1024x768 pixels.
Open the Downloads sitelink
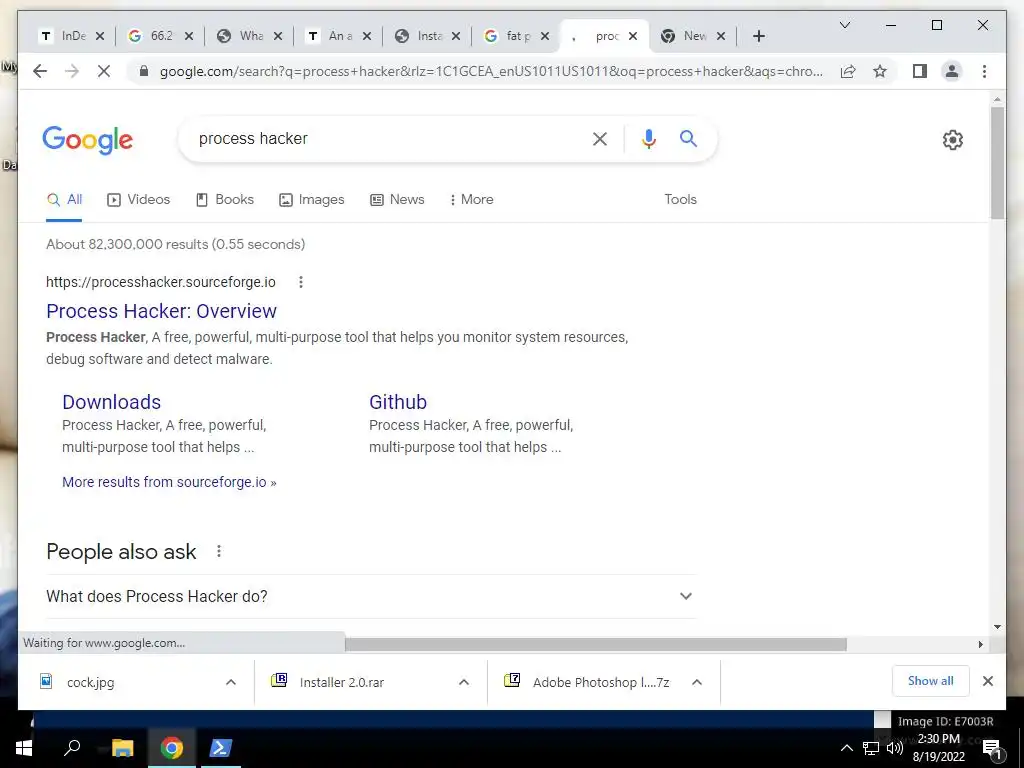pos(112,402)
